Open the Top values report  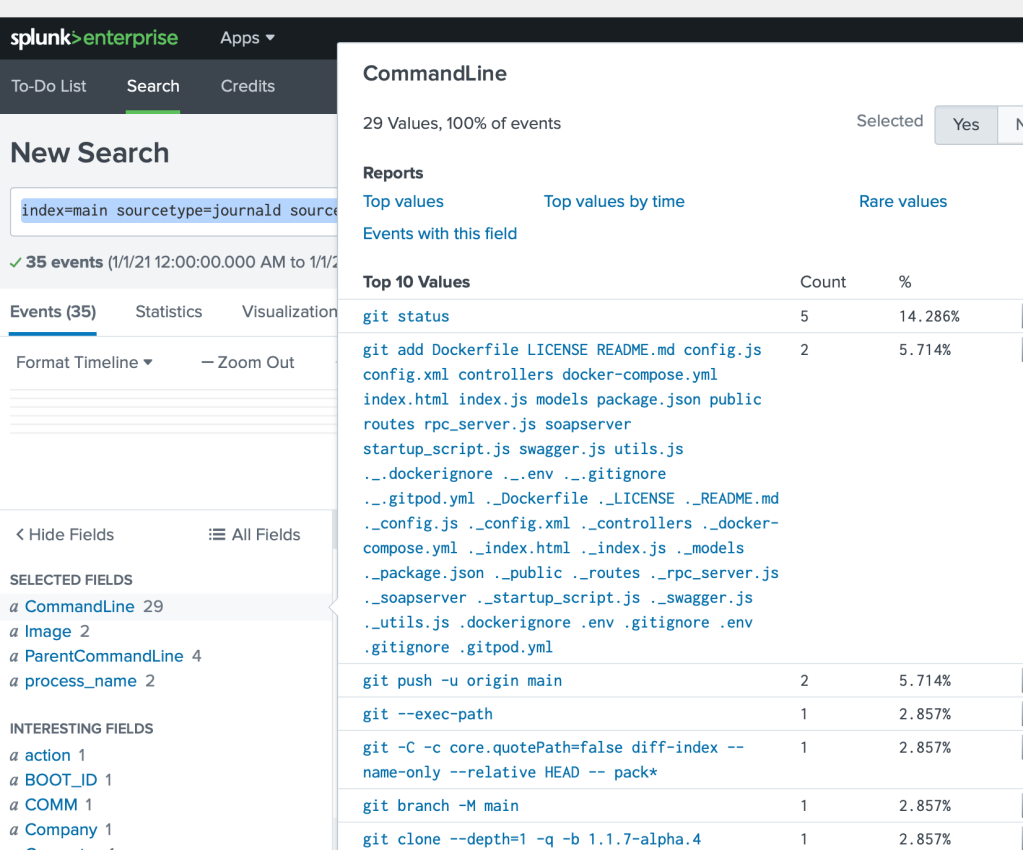(403, 201)
